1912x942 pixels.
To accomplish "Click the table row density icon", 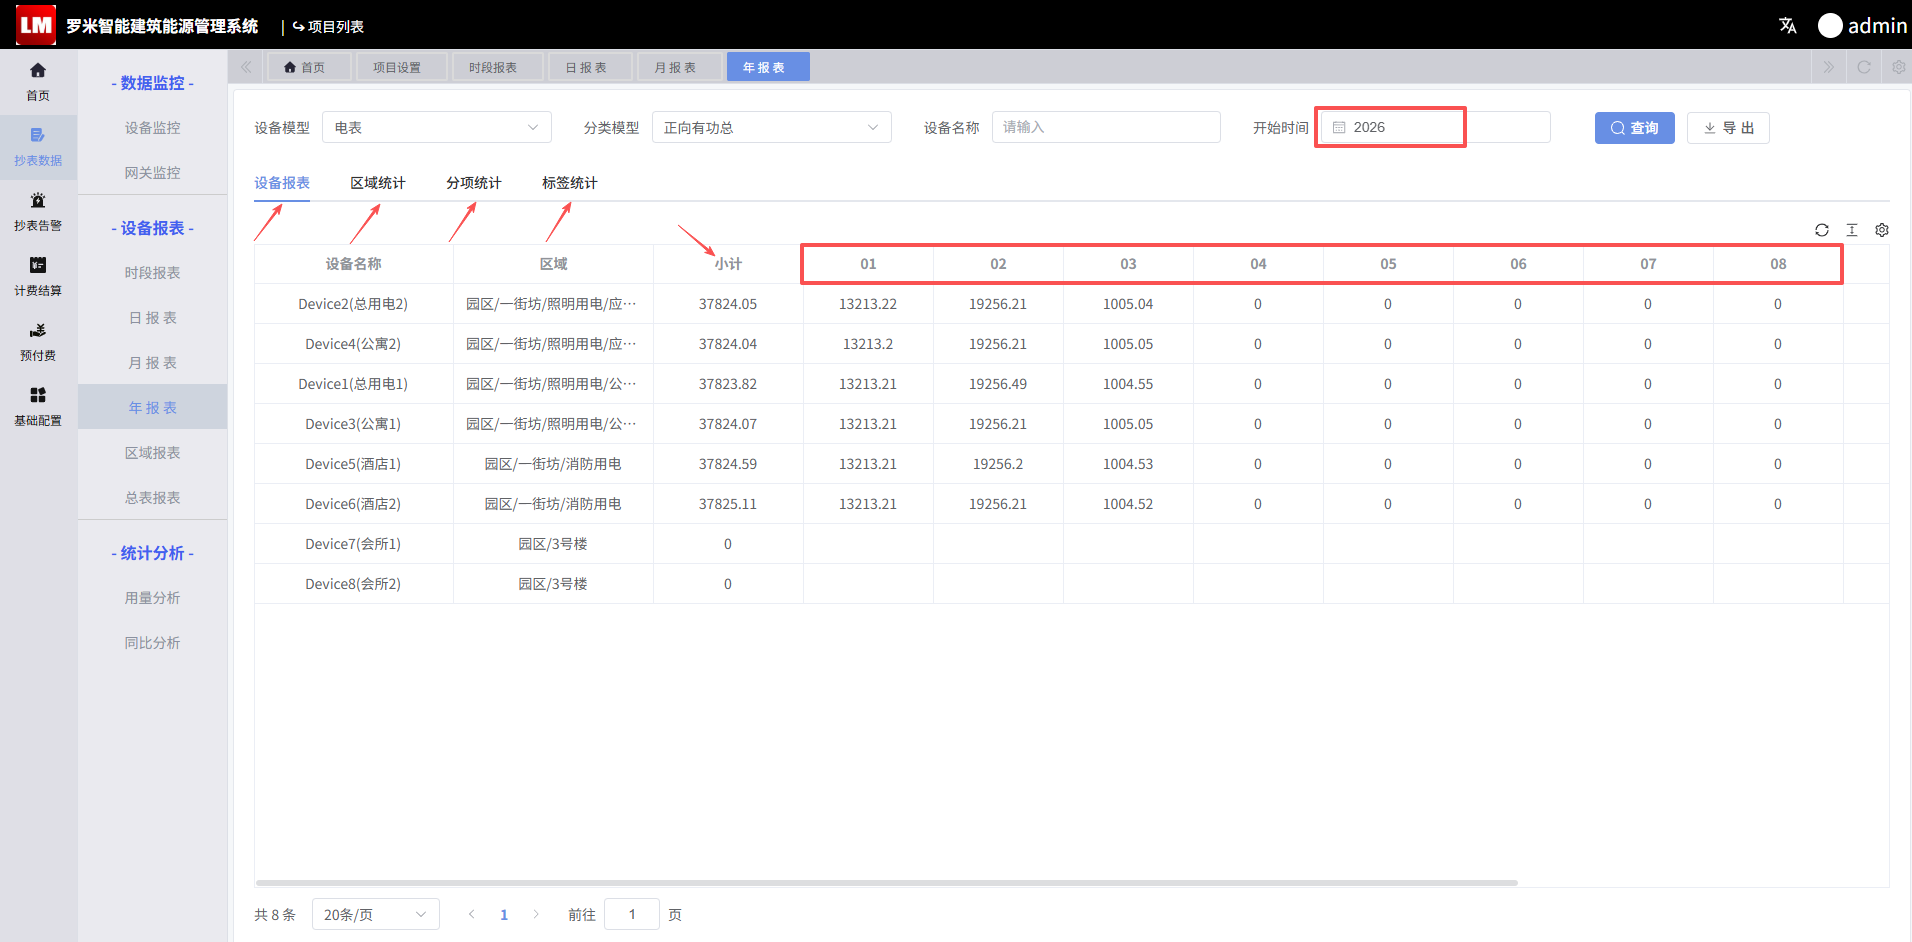I will click(1852, 230).
